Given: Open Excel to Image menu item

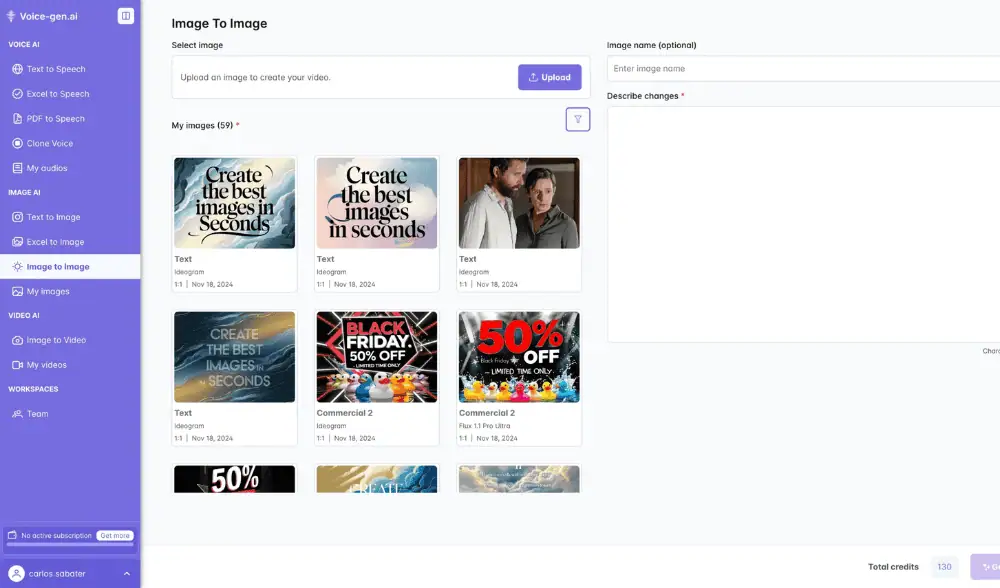Looking at the screenshot, I should tap(55, 242).
